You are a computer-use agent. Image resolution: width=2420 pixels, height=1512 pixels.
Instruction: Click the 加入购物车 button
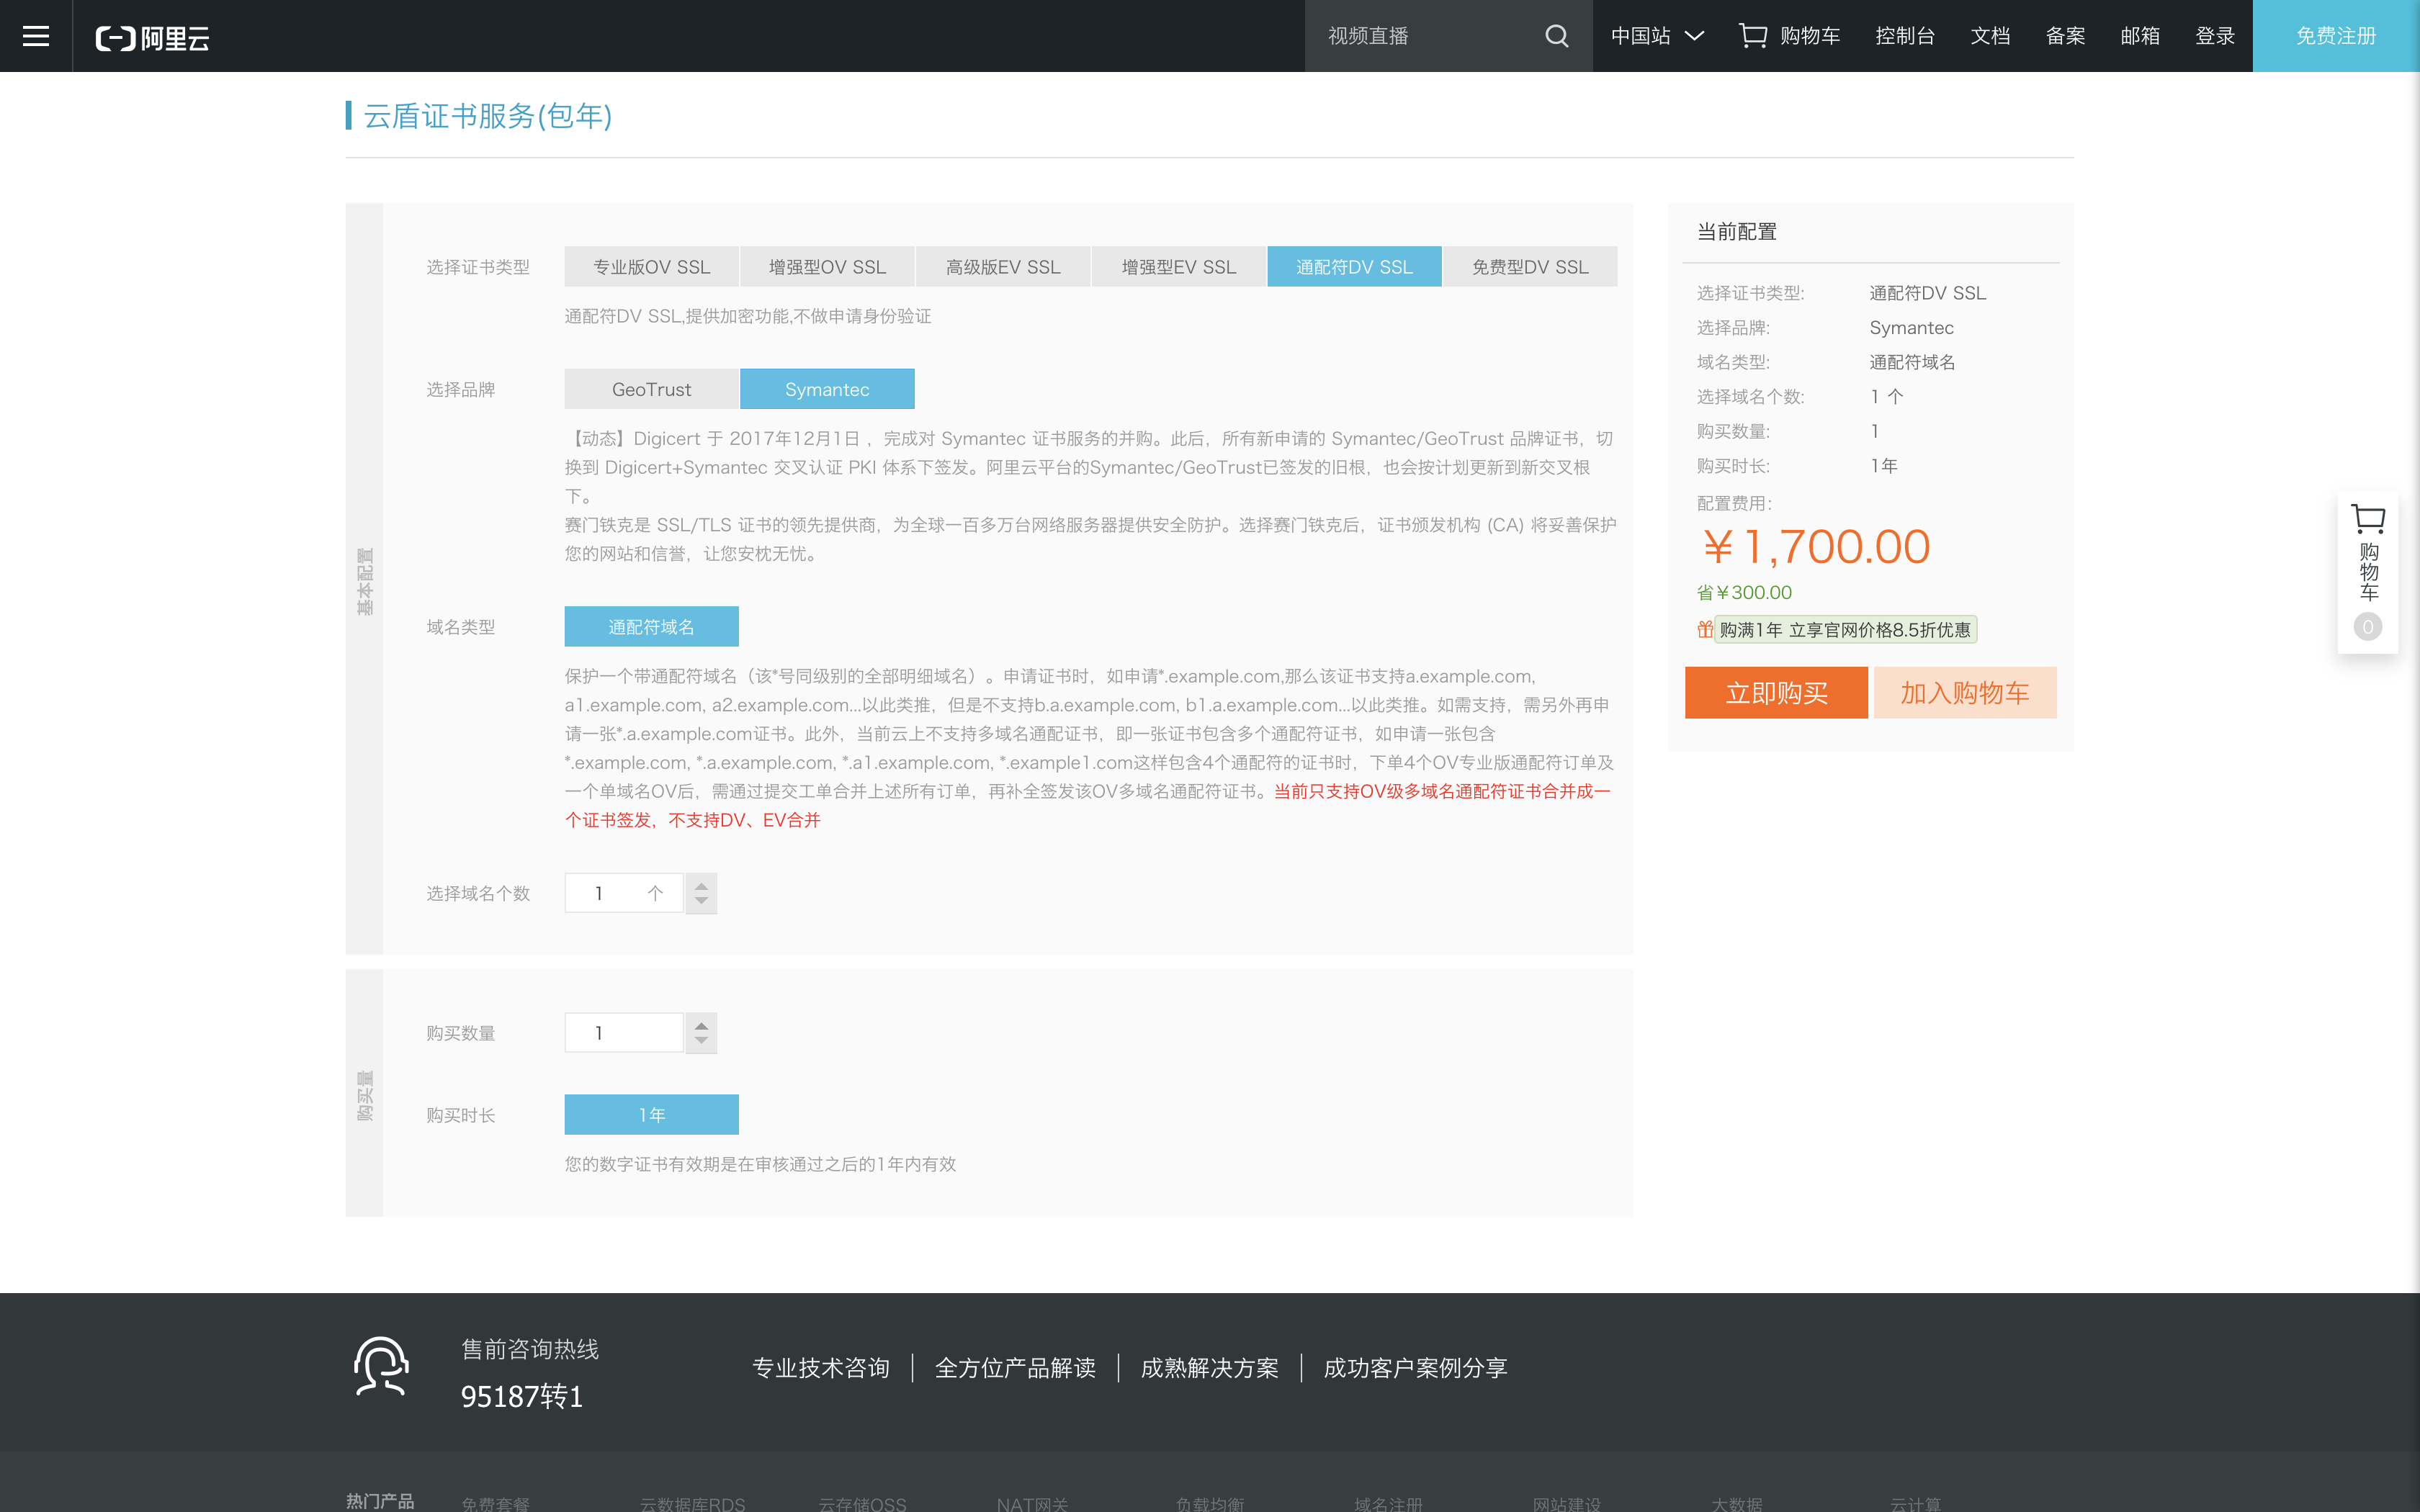[x=1965, y=693]
